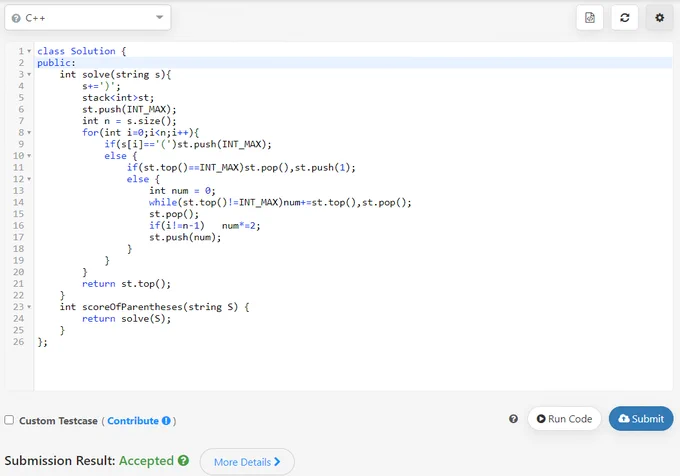Collapse the fold arrow at line 3
Viewport: 680px width, 476px height.
[x=29, y=75]
